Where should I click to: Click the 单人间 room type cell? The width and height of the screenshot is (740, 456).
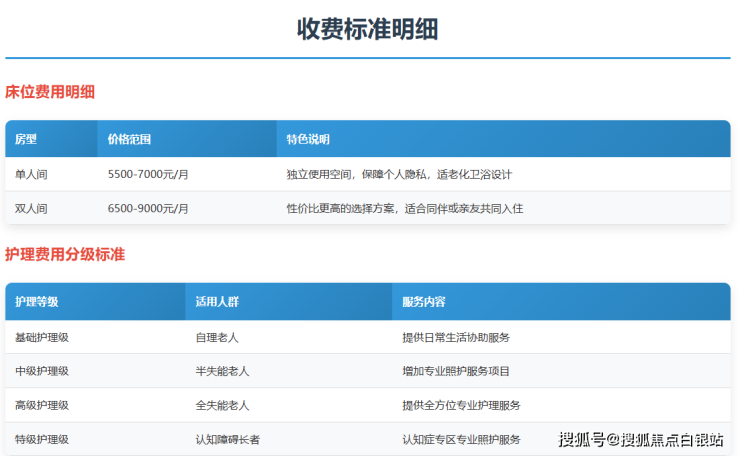pos(31,174)
